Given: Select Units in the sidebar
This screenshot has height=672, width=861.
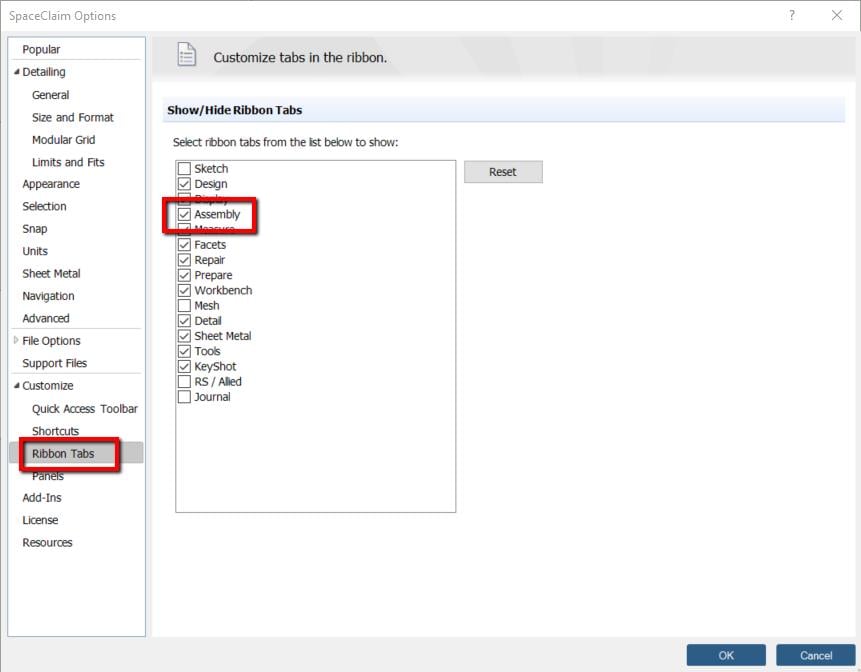Looking at the screenshot, I should (x=34, y=251).
